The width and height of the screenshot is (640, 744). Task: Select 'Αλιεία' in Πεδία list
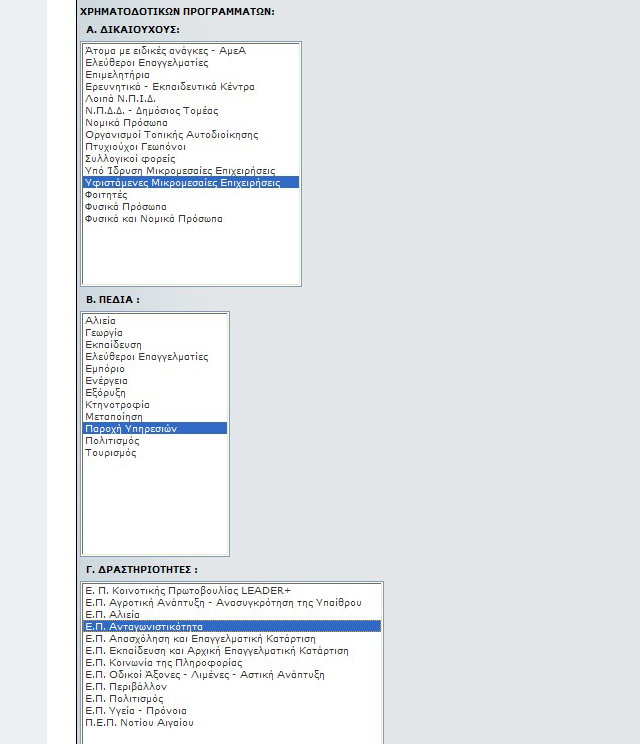click(x=155, y=321)
